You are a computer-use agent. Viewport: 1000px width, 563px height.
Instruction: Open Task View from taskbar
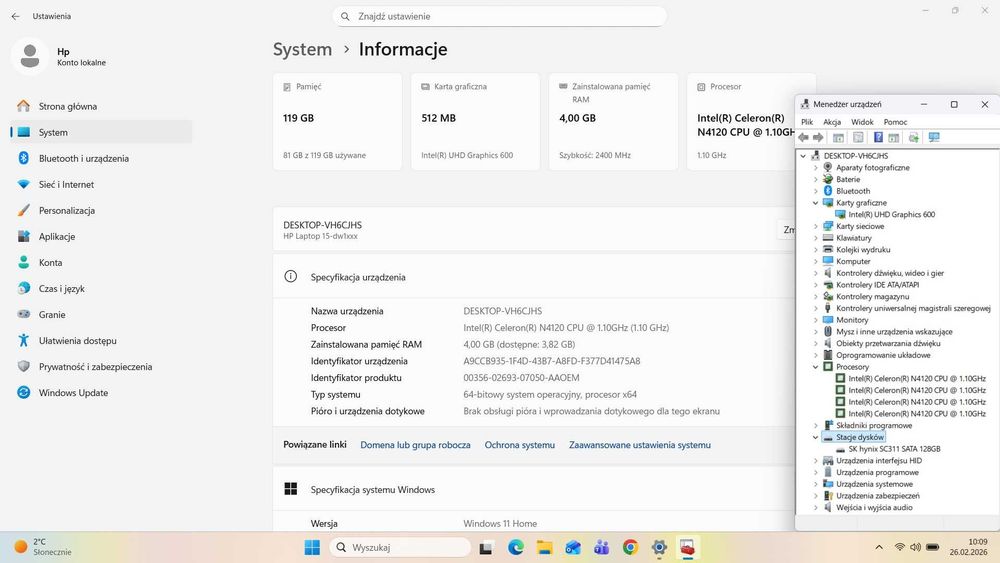pyautogui.click(x=487, y=547)
